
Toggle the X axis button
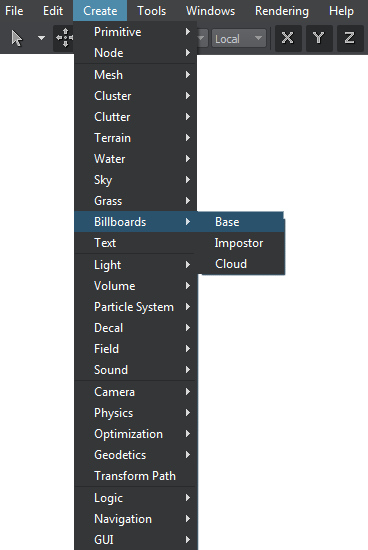coord(288,38)
